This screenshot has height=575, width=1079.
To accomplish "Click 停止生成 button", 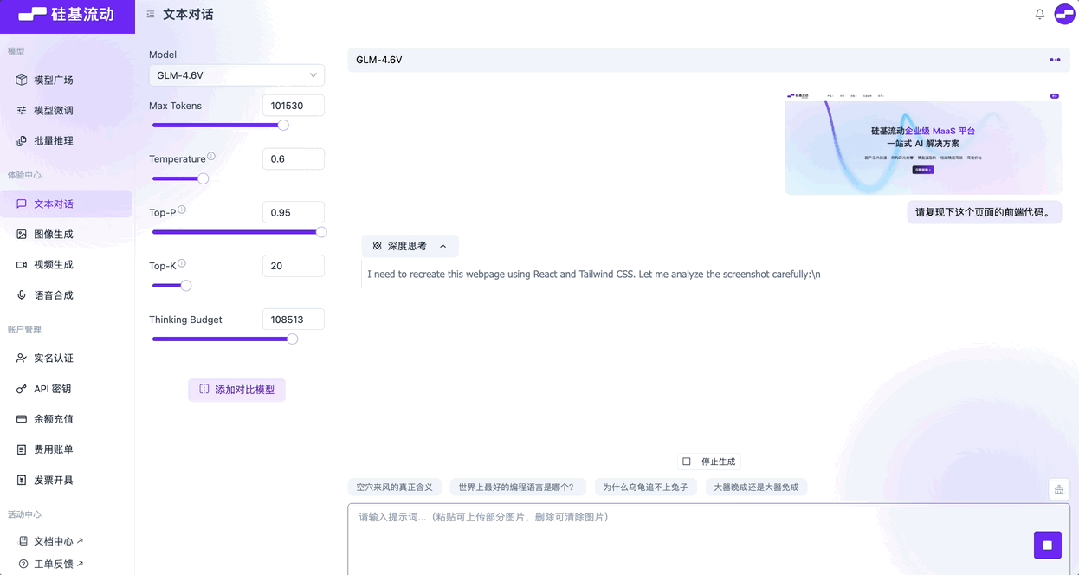I will tap(709, 462).
